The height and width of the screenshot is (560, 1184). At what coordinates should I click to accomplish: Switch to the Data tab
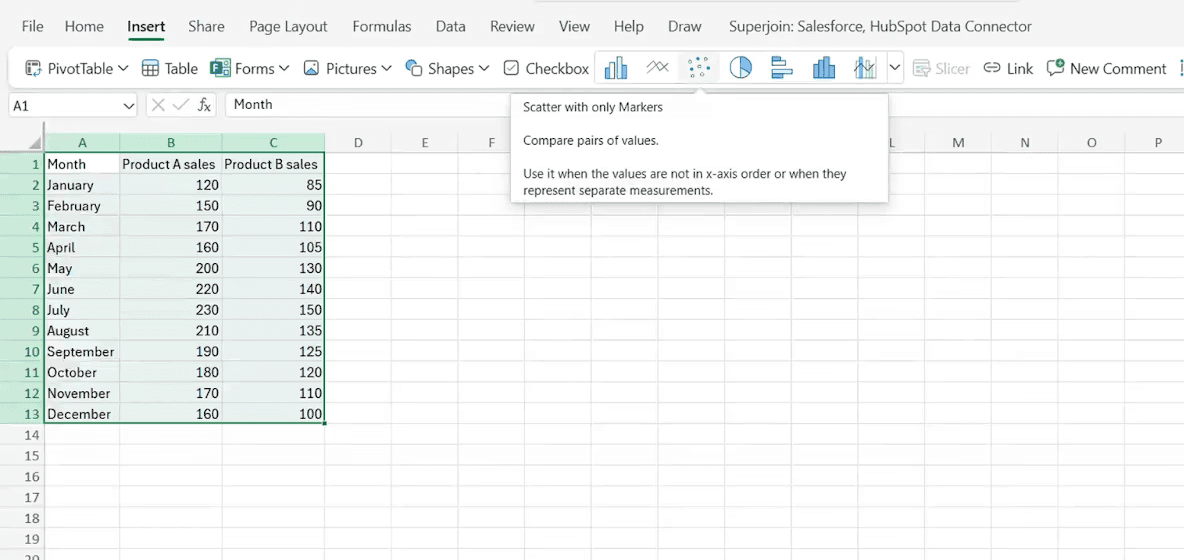pos(451,26)
